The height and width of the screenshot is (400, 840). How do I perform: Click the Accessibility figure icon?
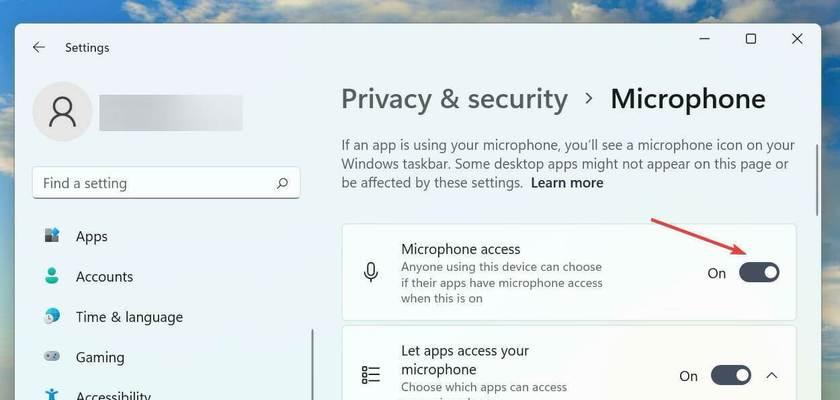[52, 395]
